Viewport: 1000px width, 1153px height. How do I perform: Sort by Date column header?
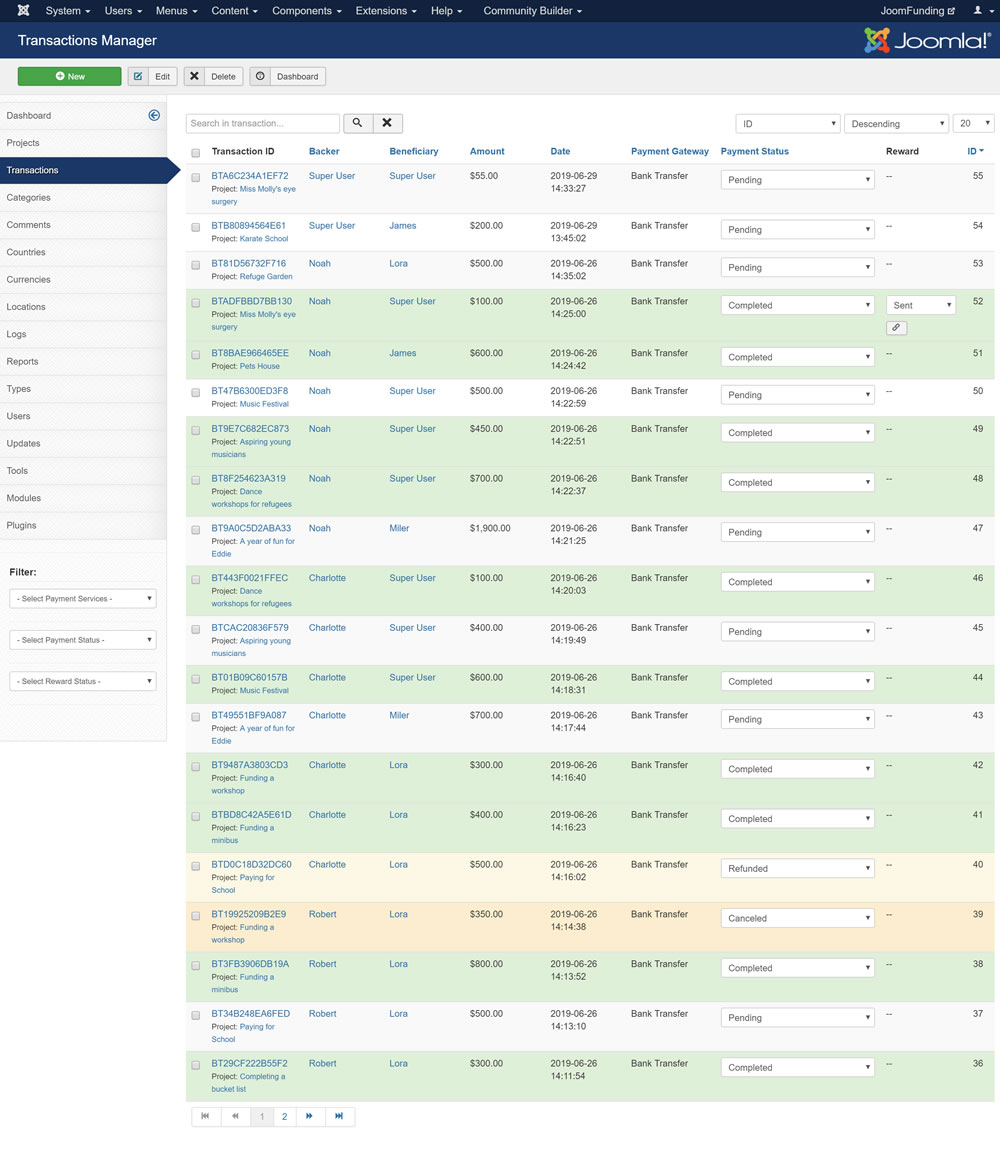pyautogui.click(x=560, y=151)
